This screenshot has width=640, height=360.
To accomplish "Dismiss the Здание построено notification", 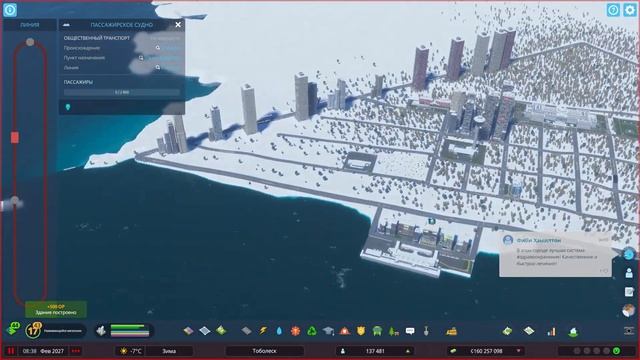I will click(x=56, y=309).
